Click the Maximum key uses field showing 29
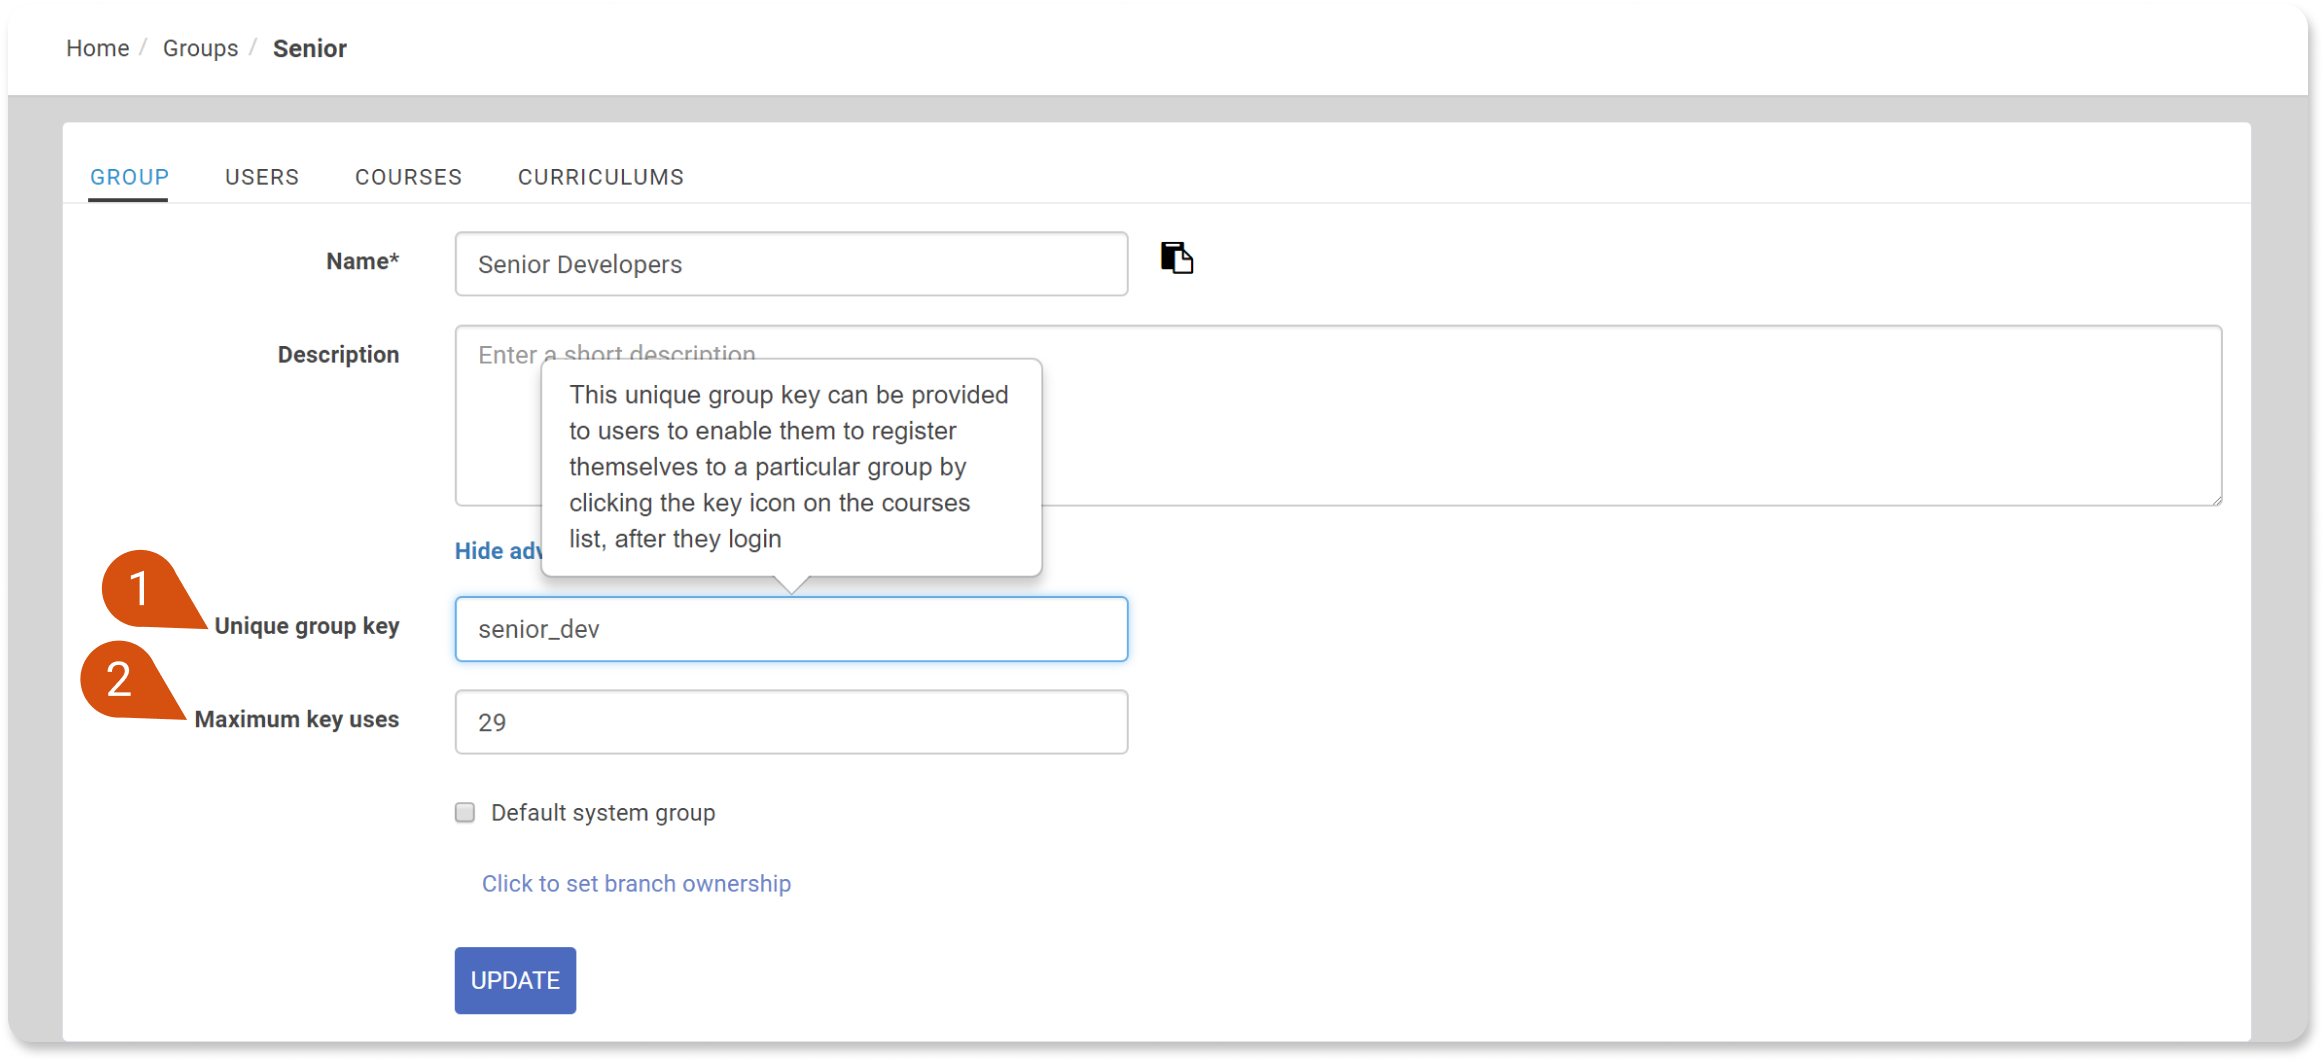The height and width of the screenshot is (1062, 2324). coord(790,721)
